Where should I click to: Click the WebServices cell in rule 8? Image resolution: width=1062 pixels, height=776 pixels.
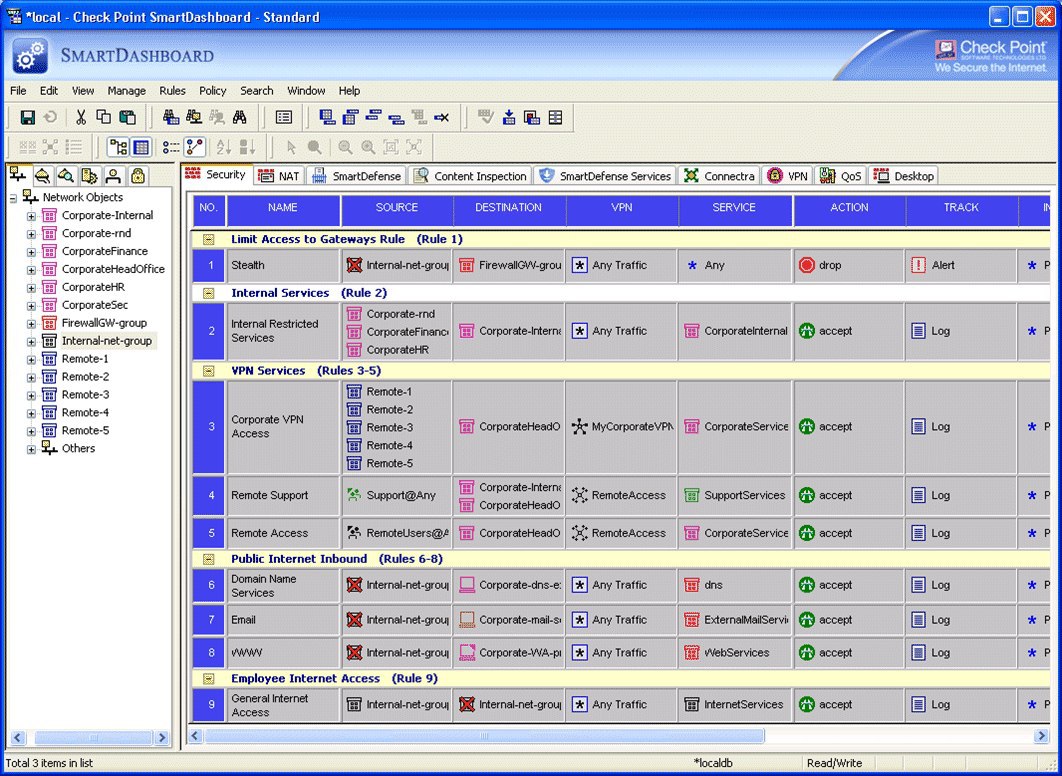pos(735,653)
